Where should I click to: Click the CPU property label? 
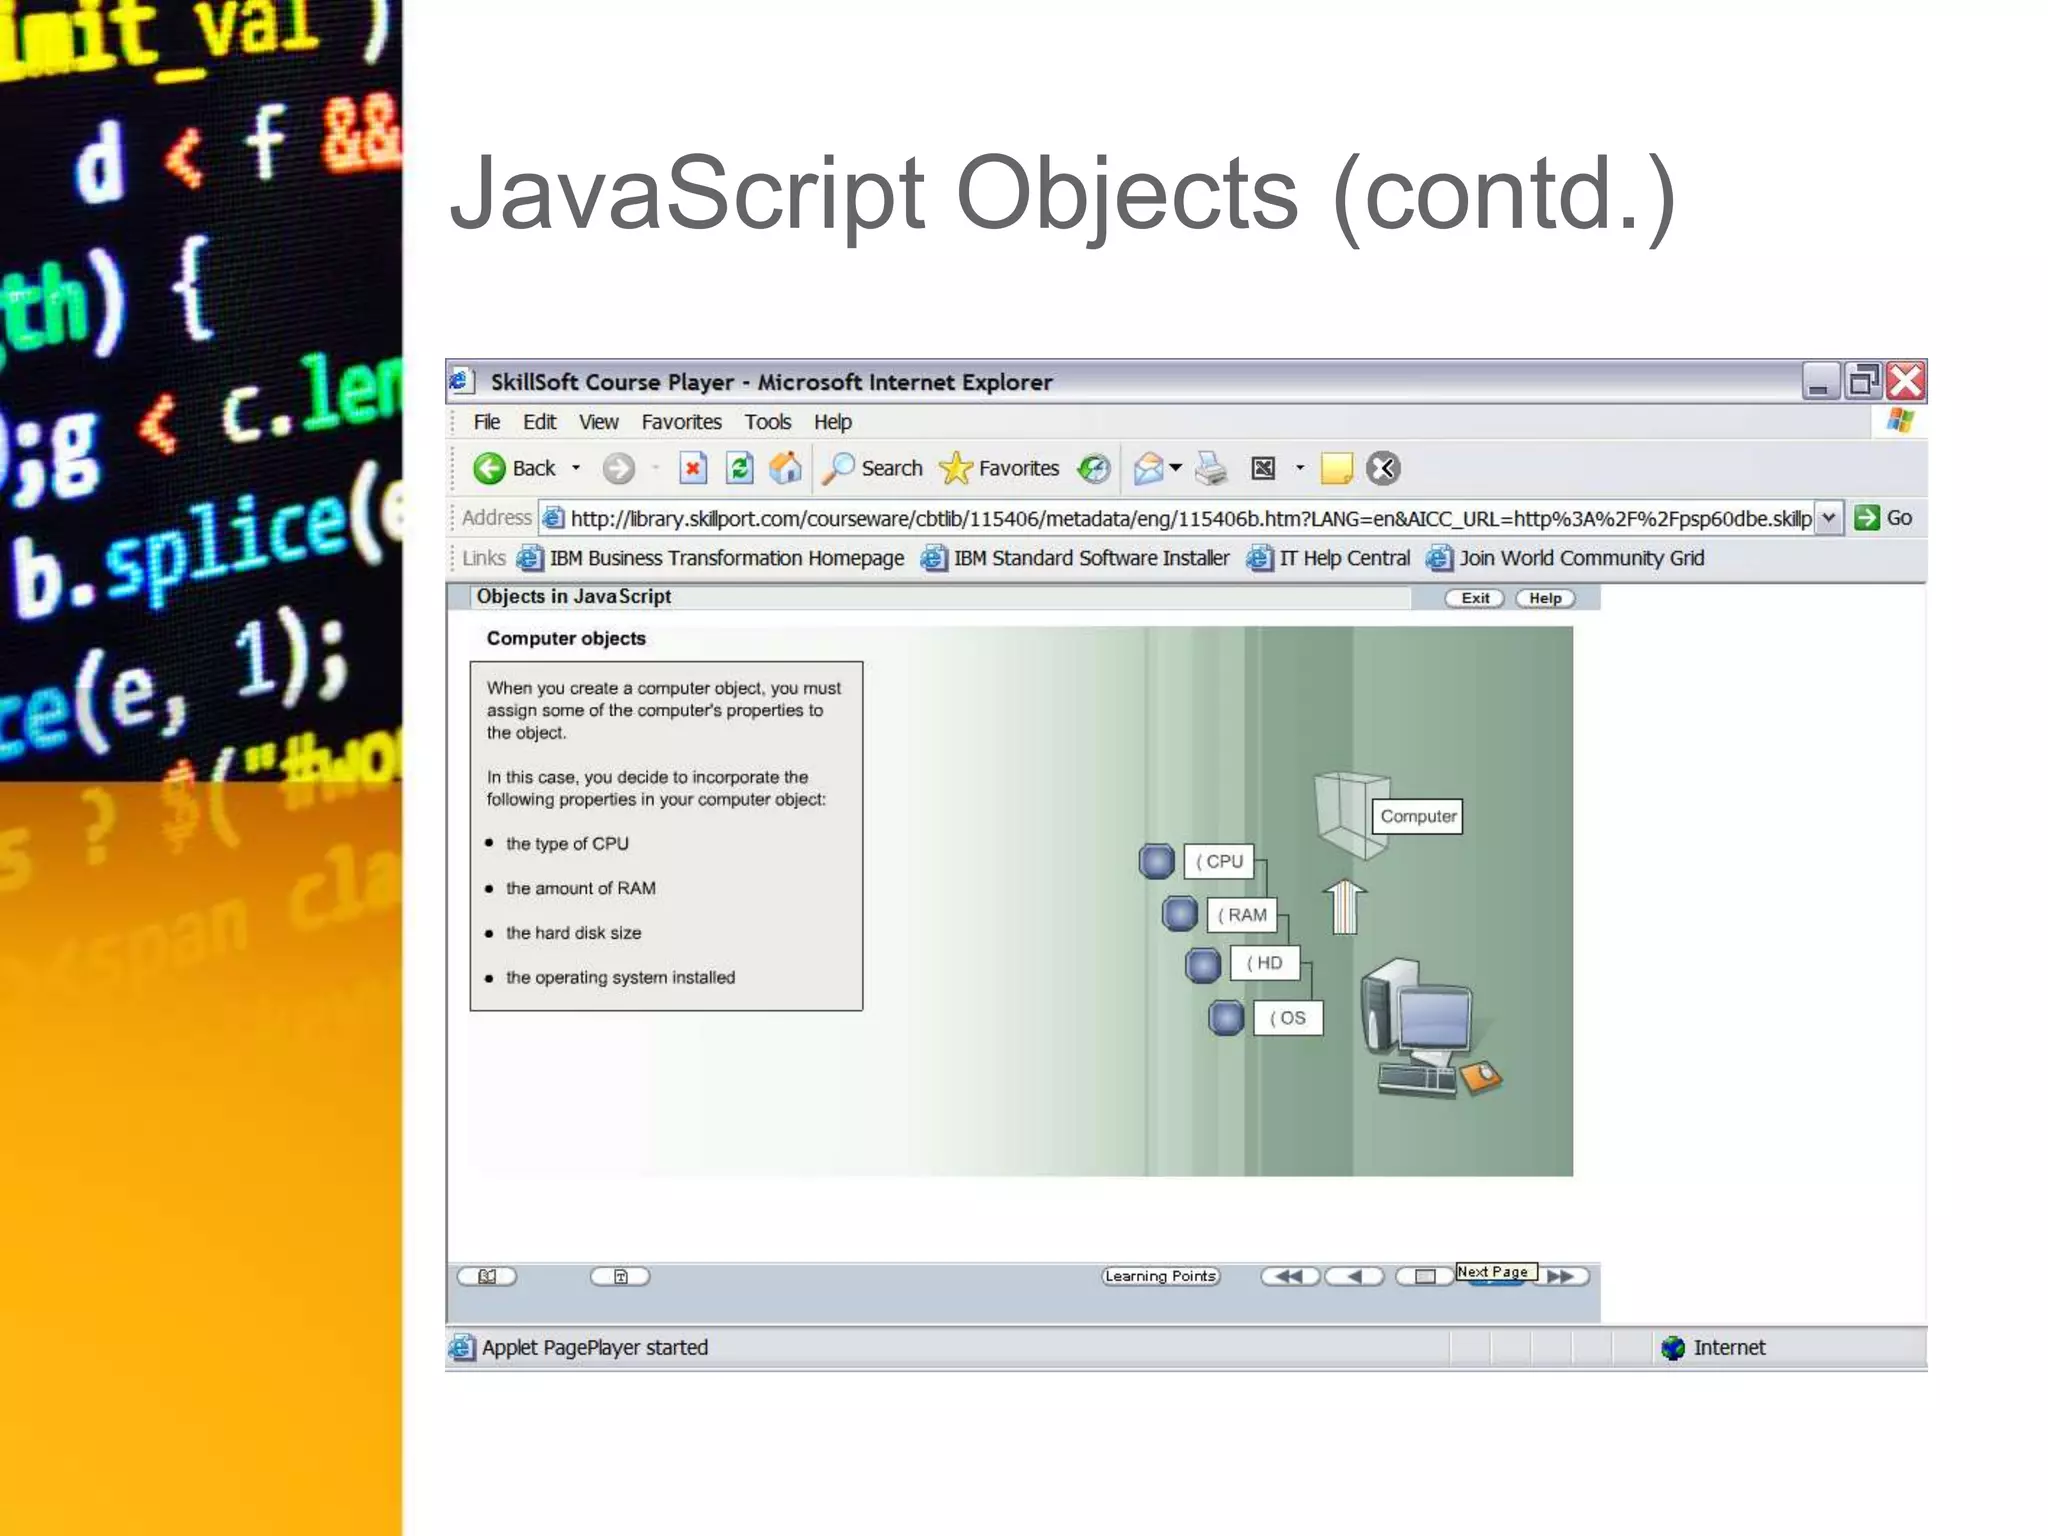(x=1219, y=861)
